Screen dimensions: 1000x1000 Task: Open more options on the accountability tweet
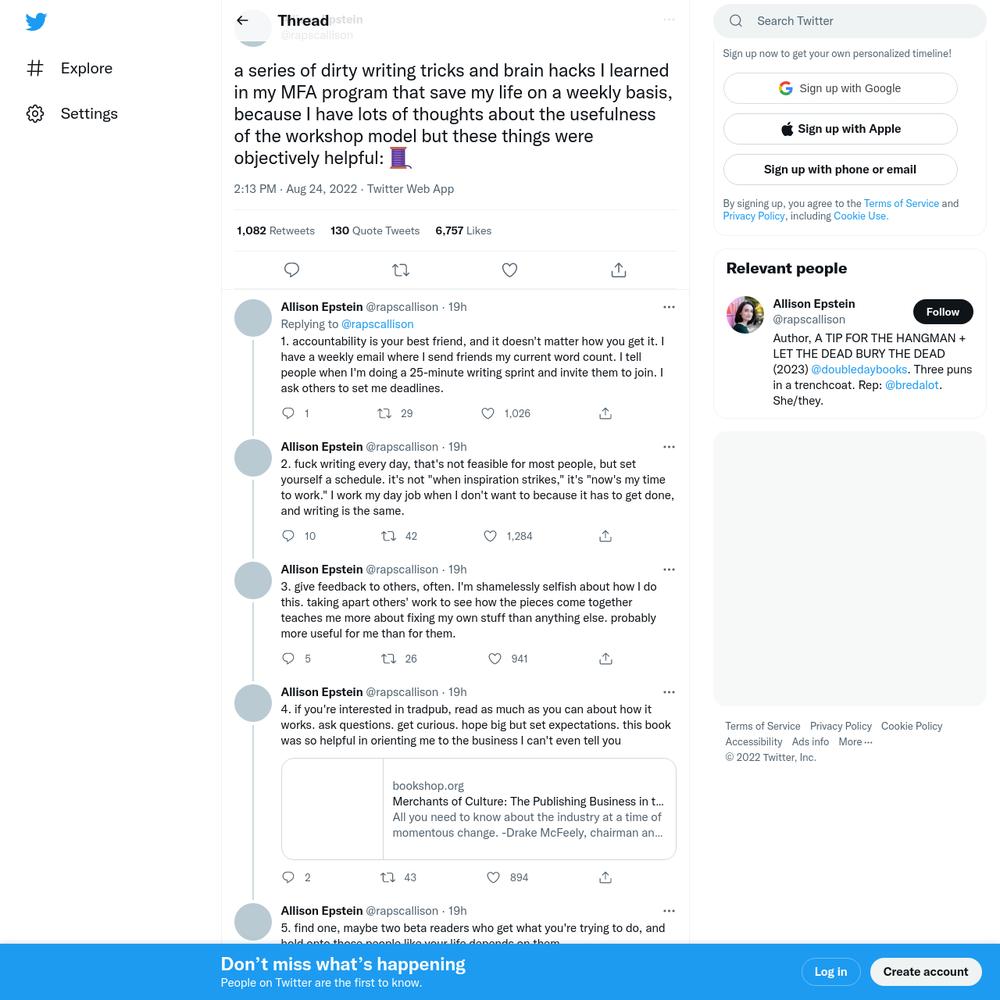(669, 307)
